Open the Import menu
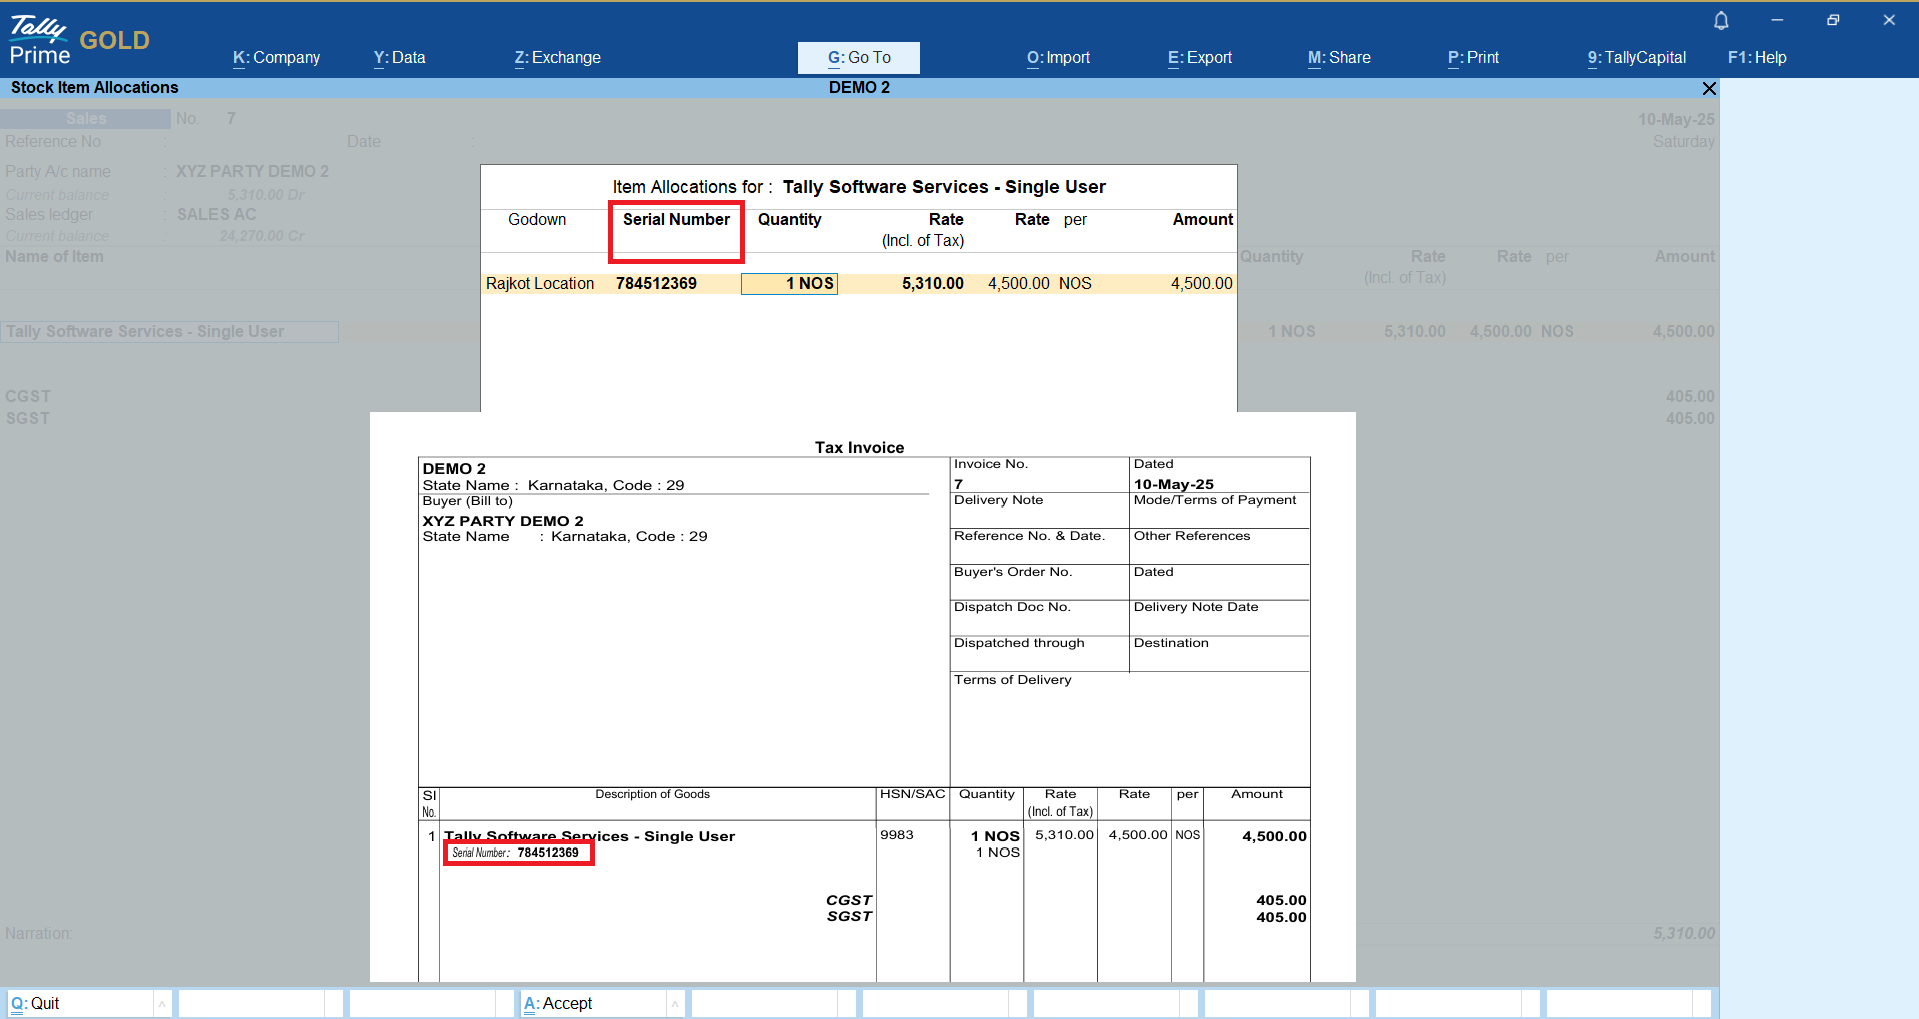The height and width of the screenshot is (1019, 1919). pyautogui.click(x=1058, y=58)
